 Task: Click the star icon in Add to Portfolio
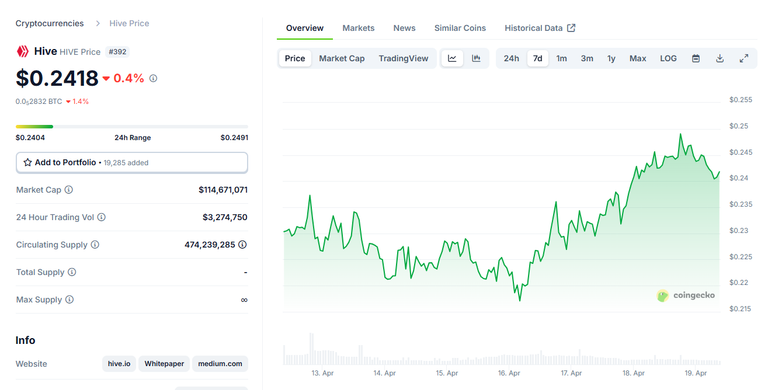tap(28, 162)
